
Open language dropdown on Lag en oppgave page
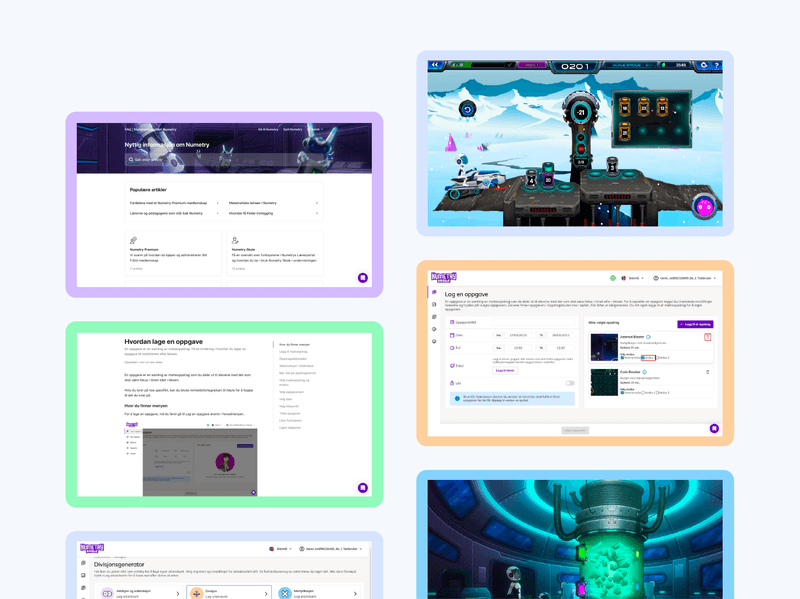point(633,278)
